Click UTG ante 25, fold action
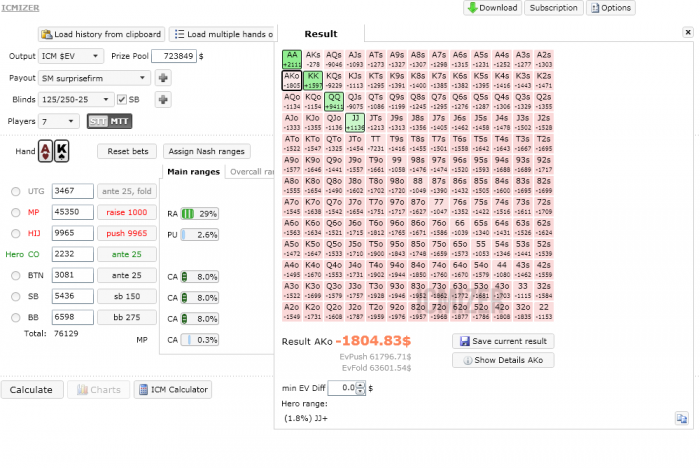The width and height of the screenshot is (700, 468). 127,191
